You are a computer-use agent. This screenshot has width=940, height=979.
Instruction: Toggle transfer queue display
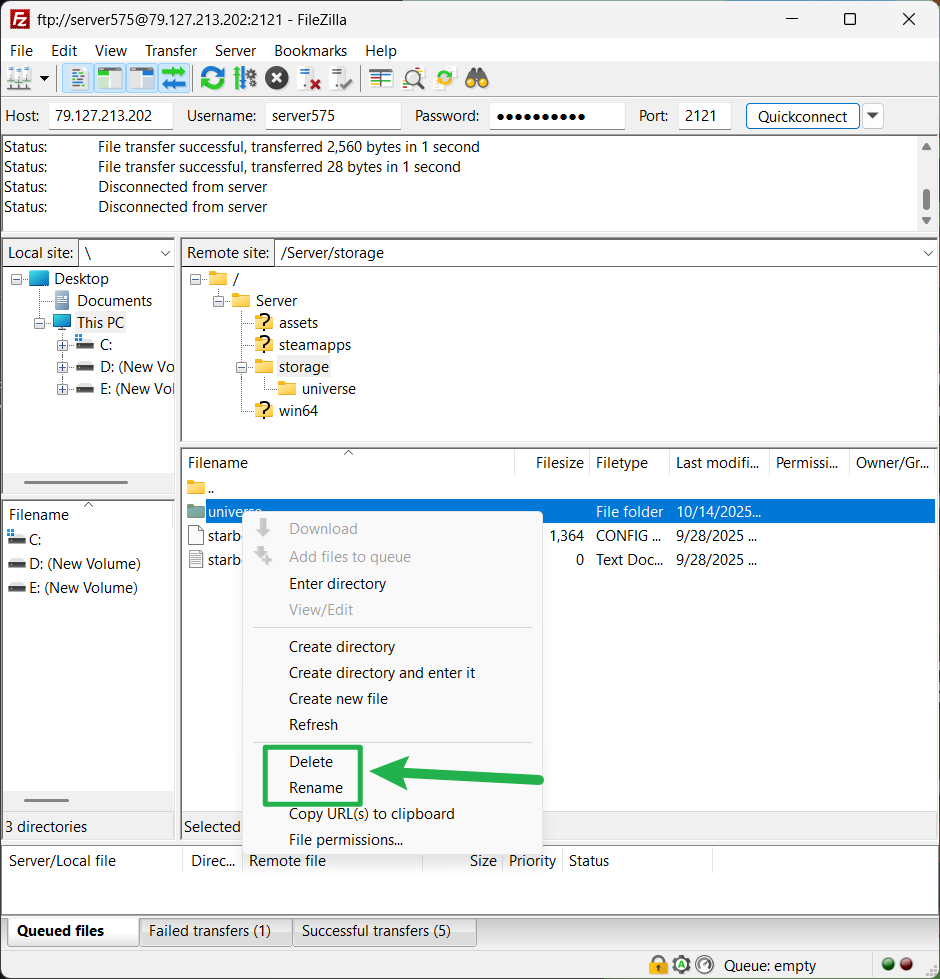click(x=174, y=78)
